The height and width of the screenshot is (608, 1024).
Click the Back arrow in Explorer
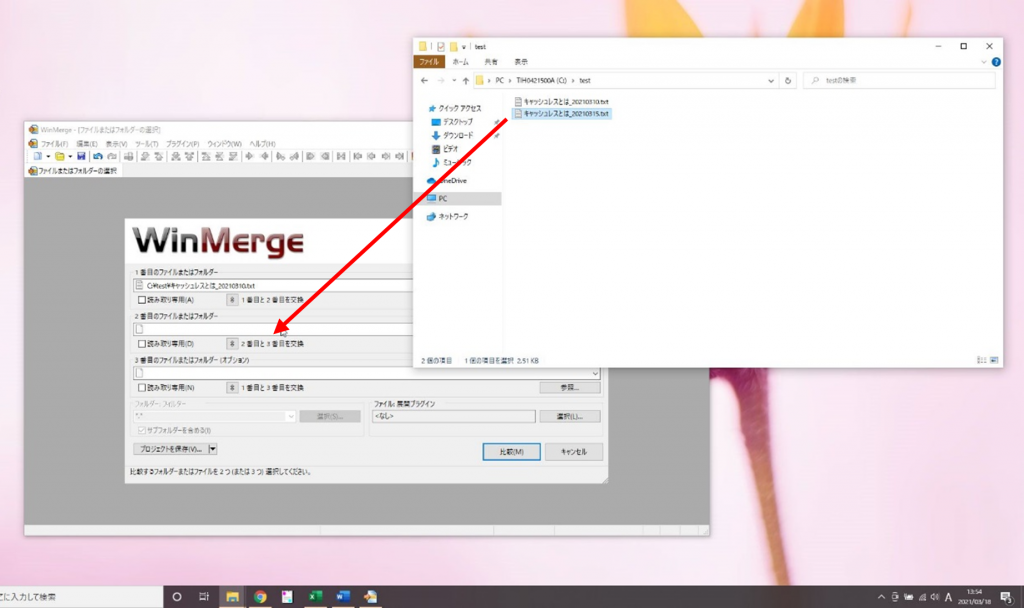point(424,80)
